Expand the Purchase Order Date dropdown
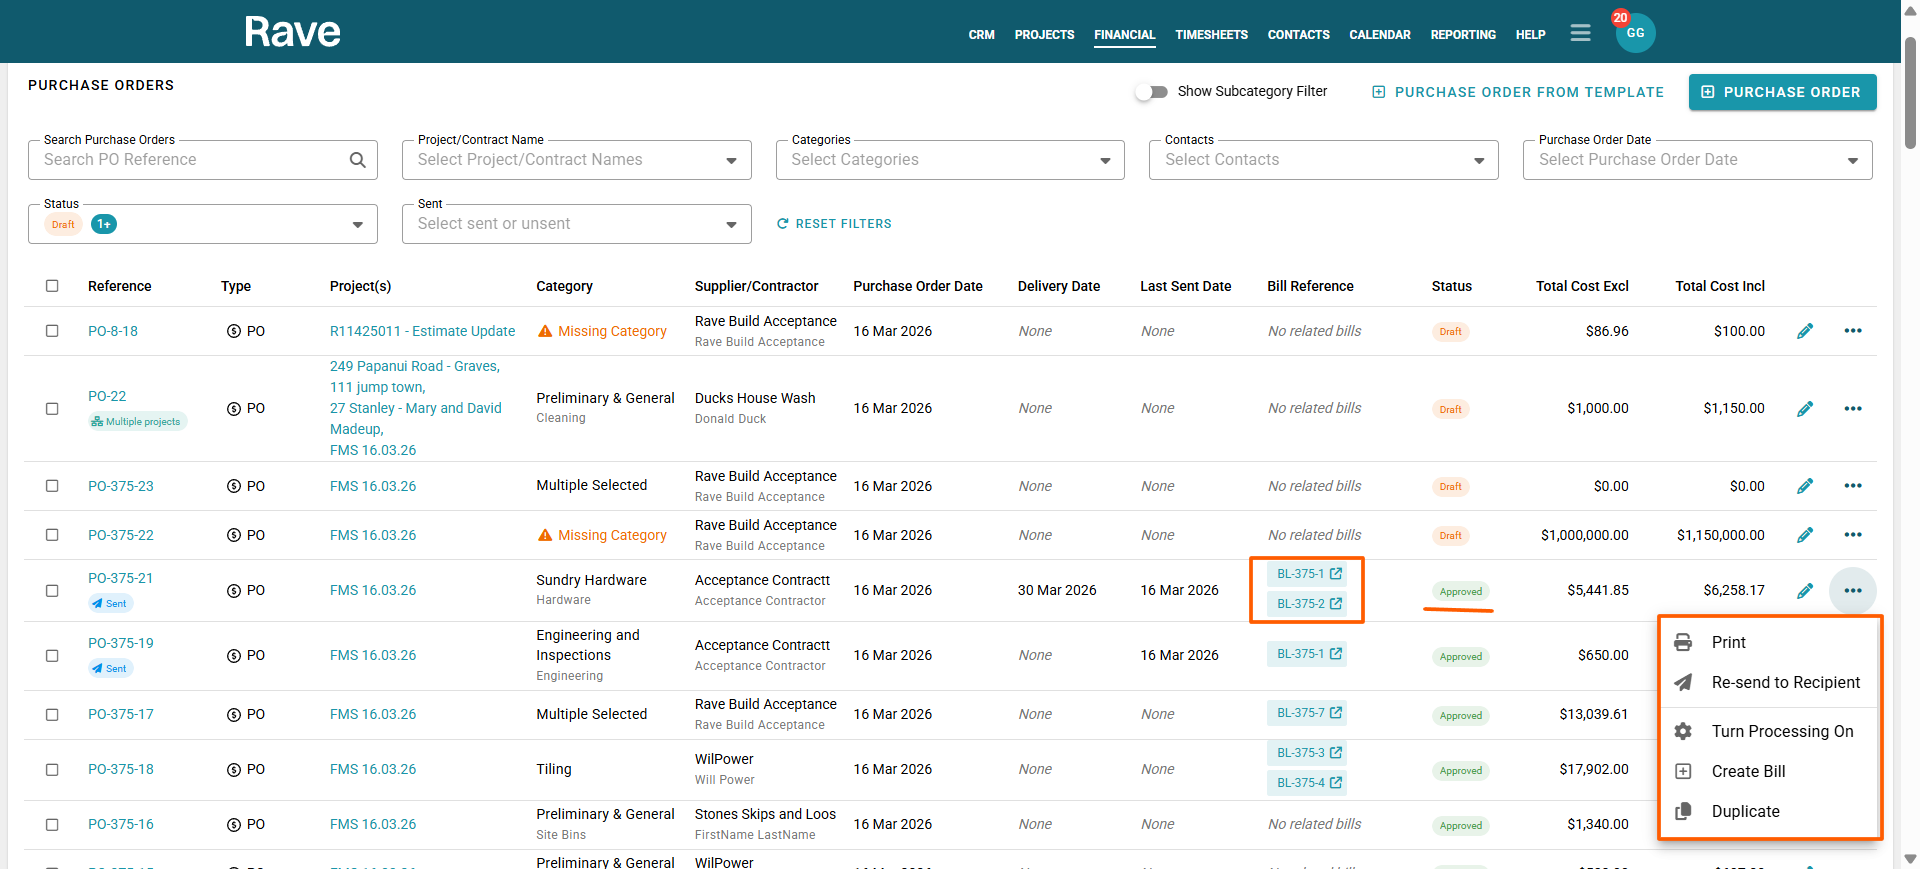The width and height of the screenshot is (1920, 869). (x=1852, y=161)
